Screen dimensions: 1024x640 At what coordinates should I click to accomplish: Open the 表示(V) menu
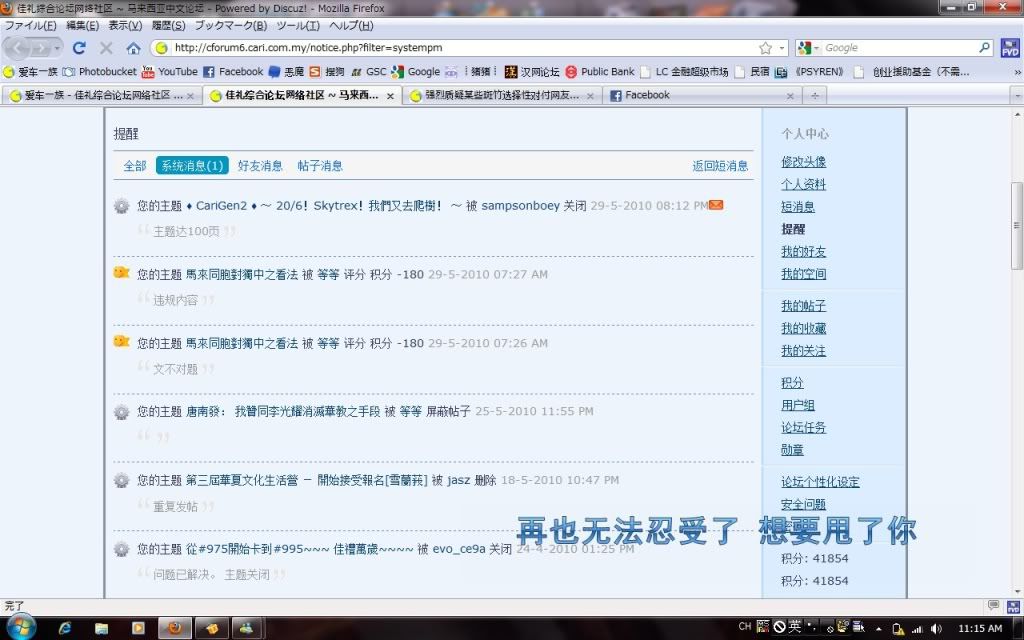pos(125,25)
